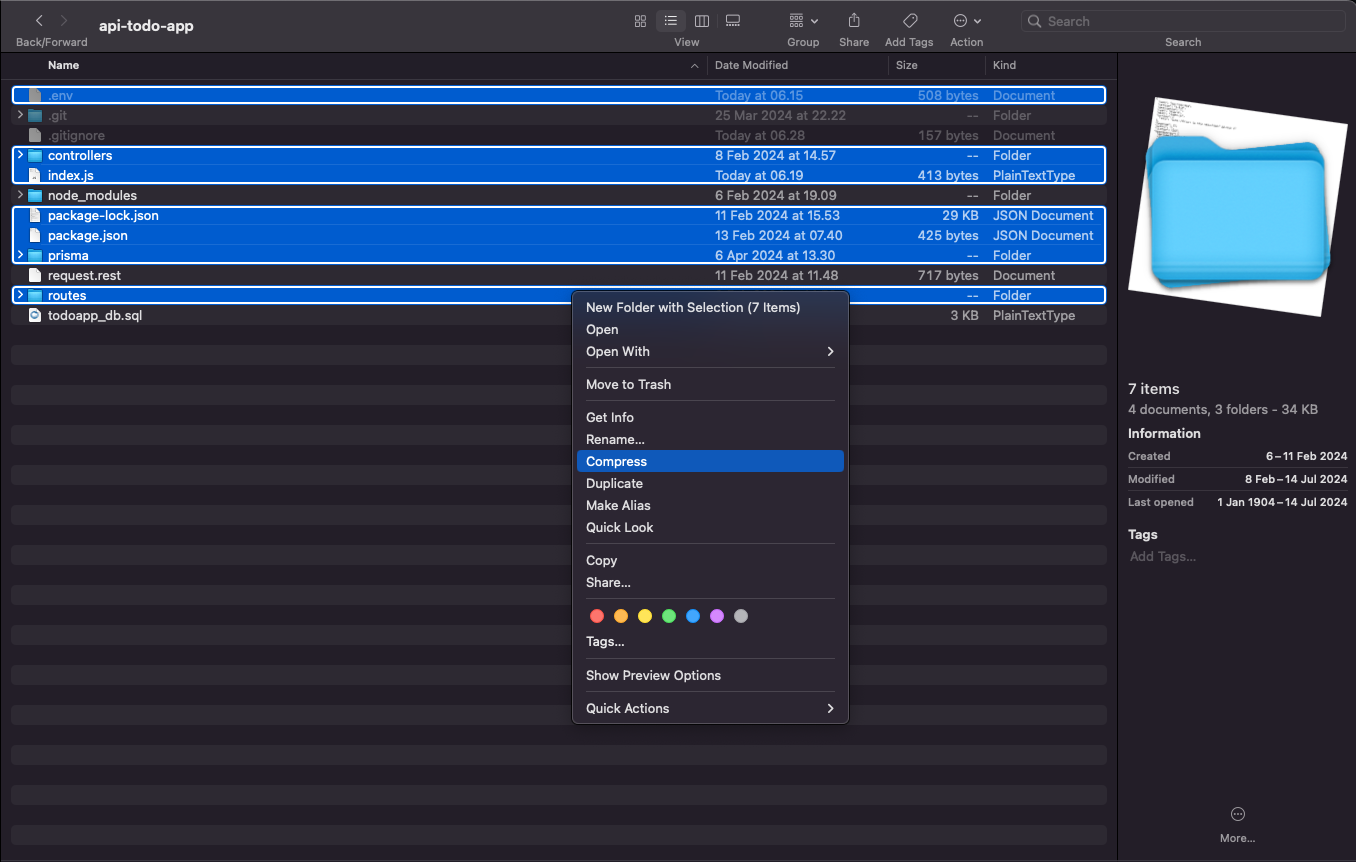This screenshot has height=862, width=1356.
Task: Expand the node_modules folder disclosure triangle
Action: (x=20, y=195)
